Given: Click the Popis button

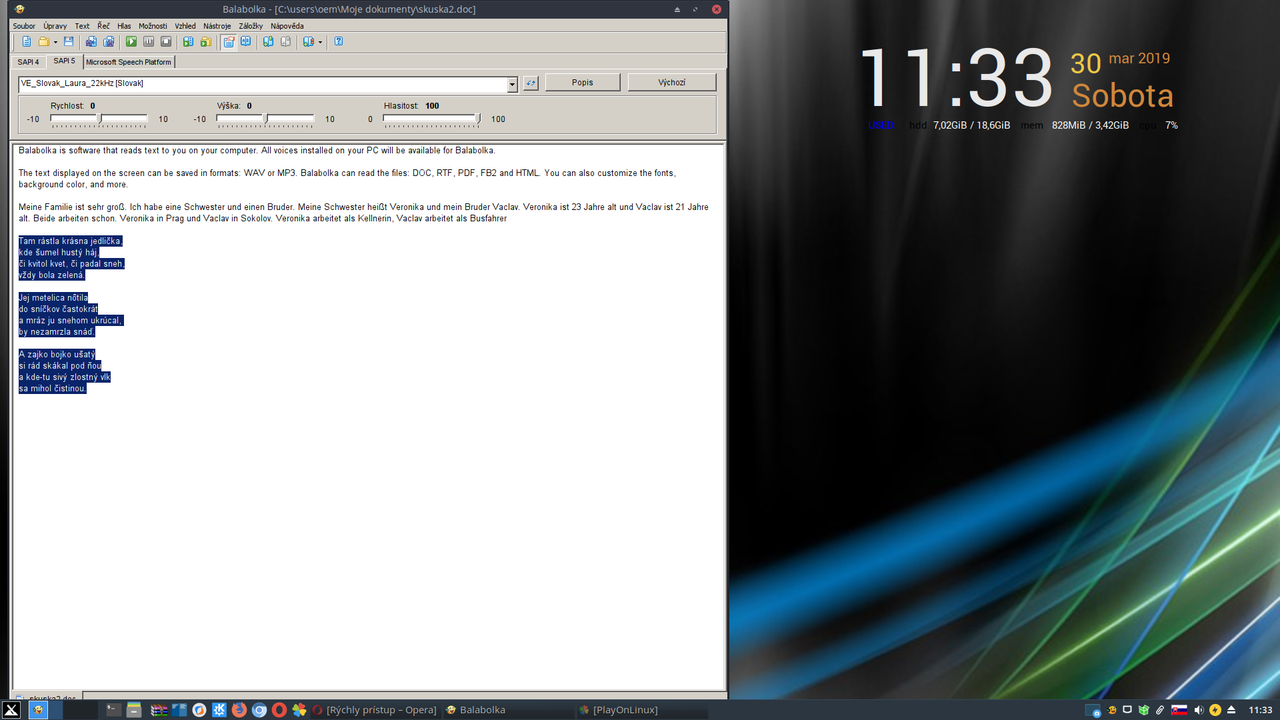Looking at the screenshot, I should 582,82.
